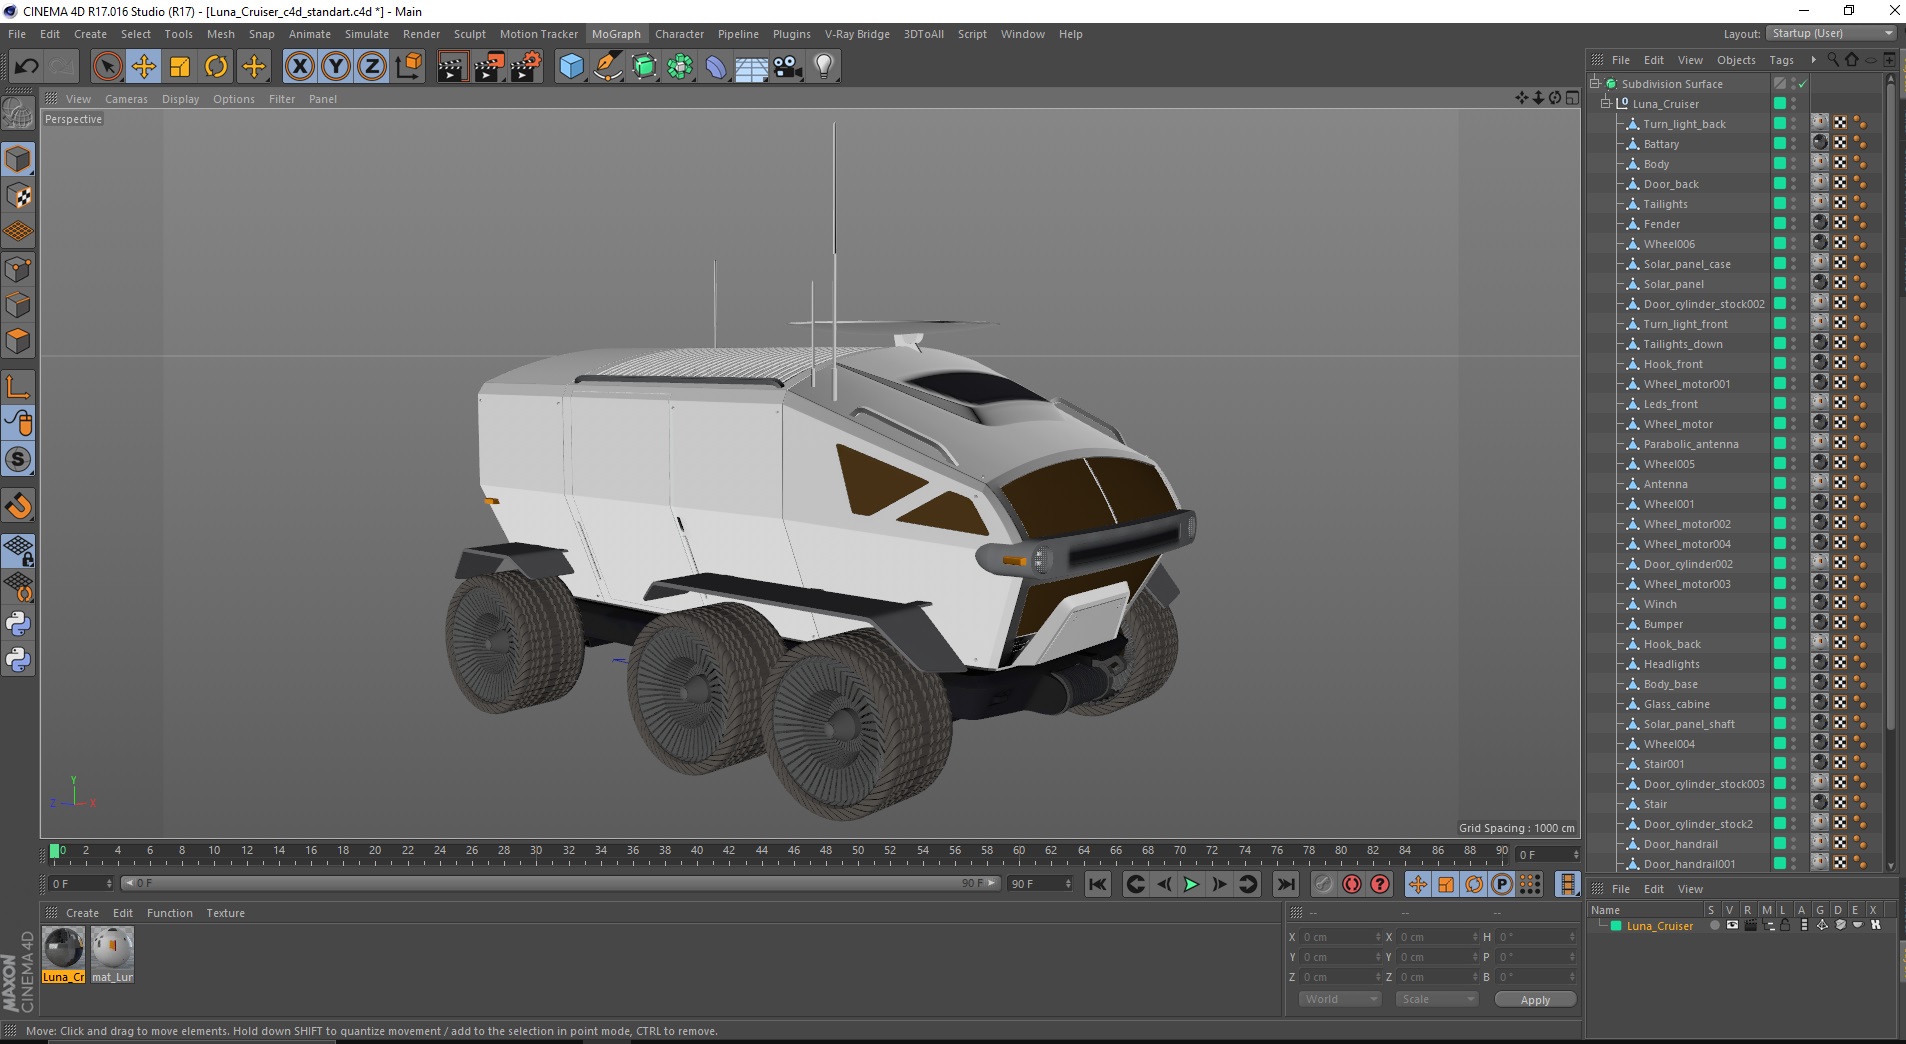Toggle visibility dot of Body object
The image size is (1906, 1044).
click(1794, 161)
